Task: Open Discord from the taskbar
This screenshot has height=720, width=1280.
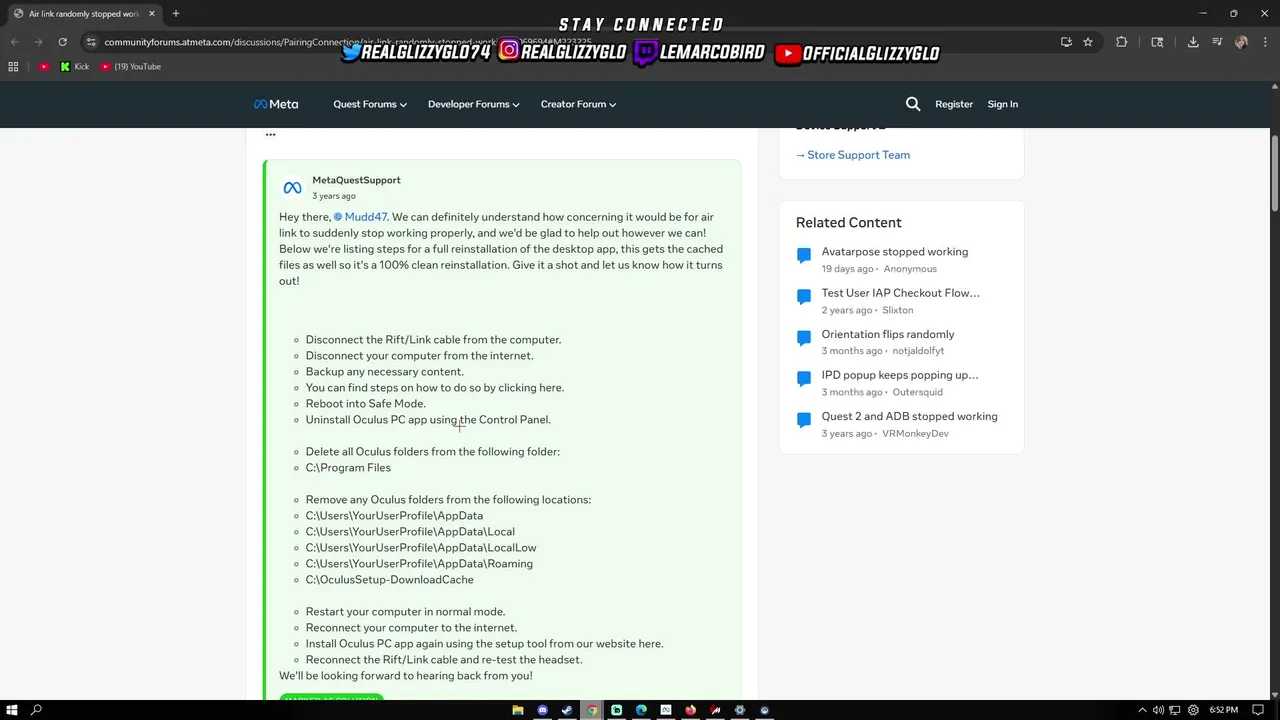Action: [543, 710]
